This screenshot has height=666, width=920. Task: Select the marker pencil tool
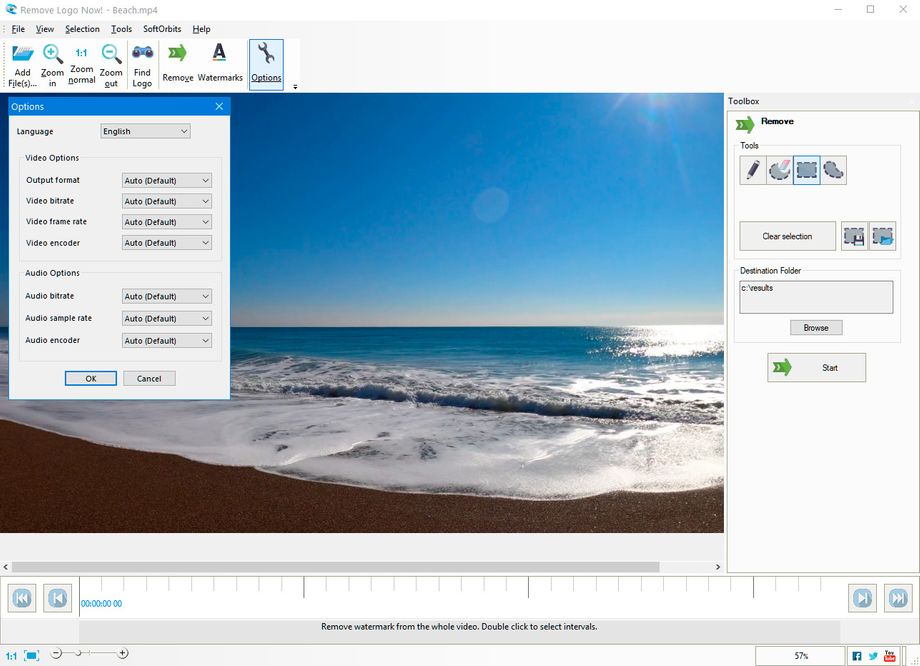pos(751,170)
